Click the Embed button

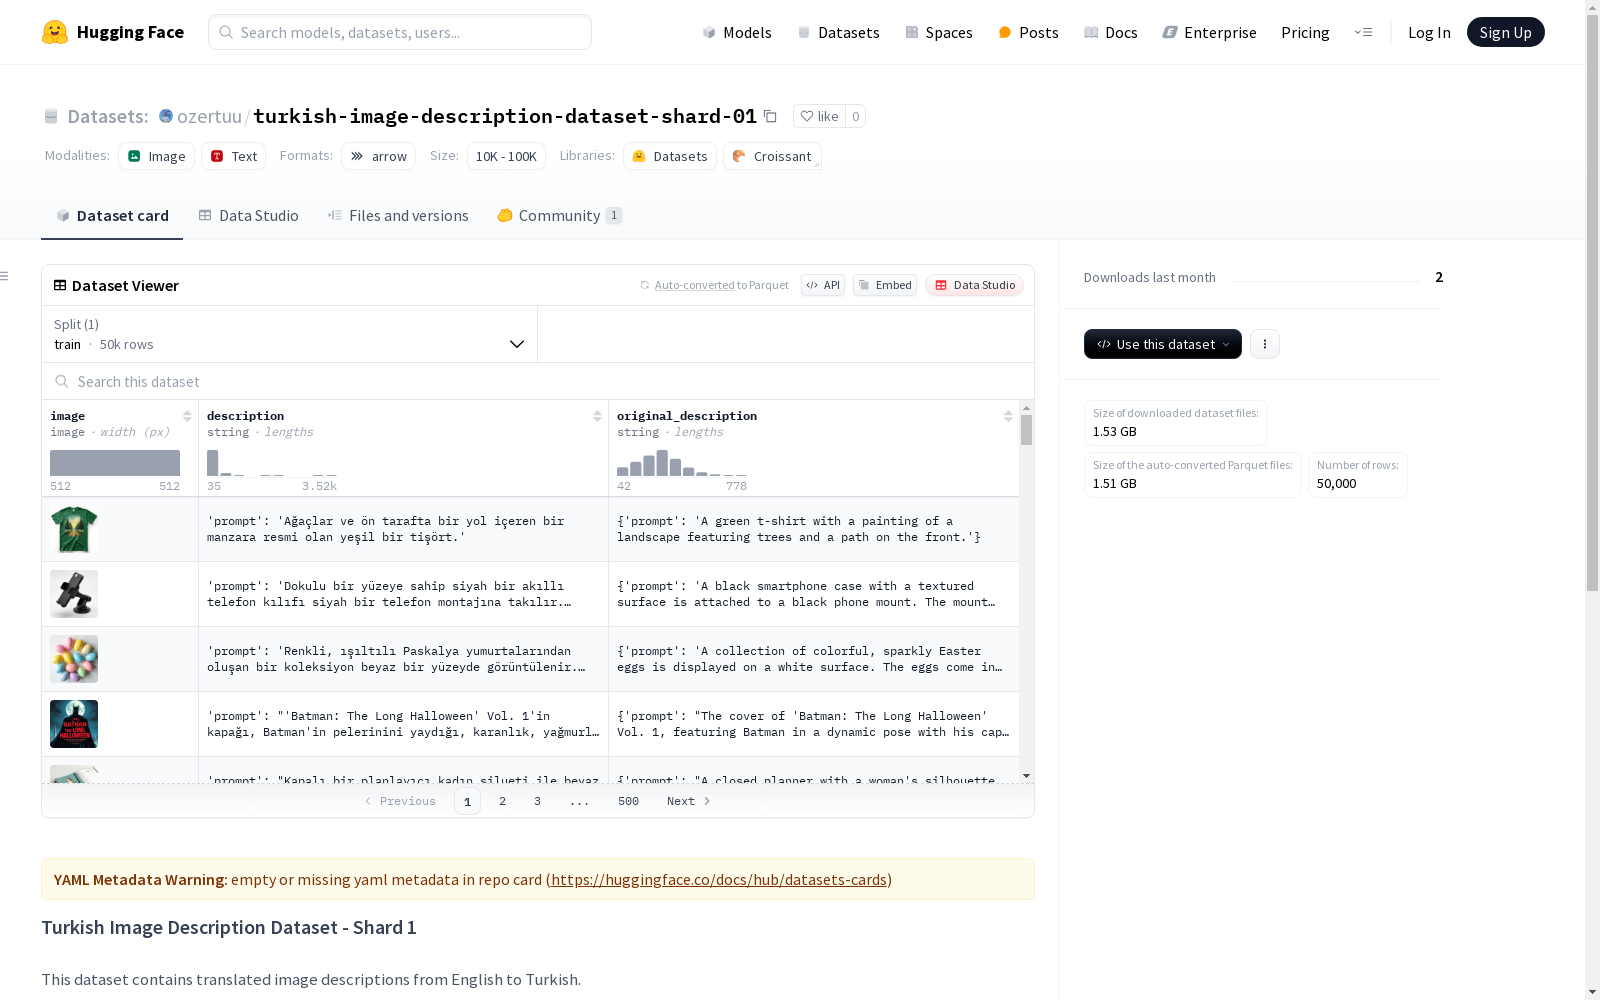(885, 285)
